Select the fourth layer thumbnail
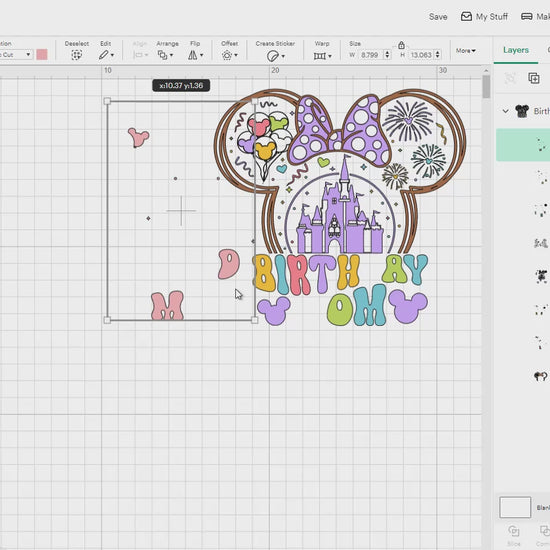The width and height of the screenshot is (550, 550). click(x=541, y=243)
